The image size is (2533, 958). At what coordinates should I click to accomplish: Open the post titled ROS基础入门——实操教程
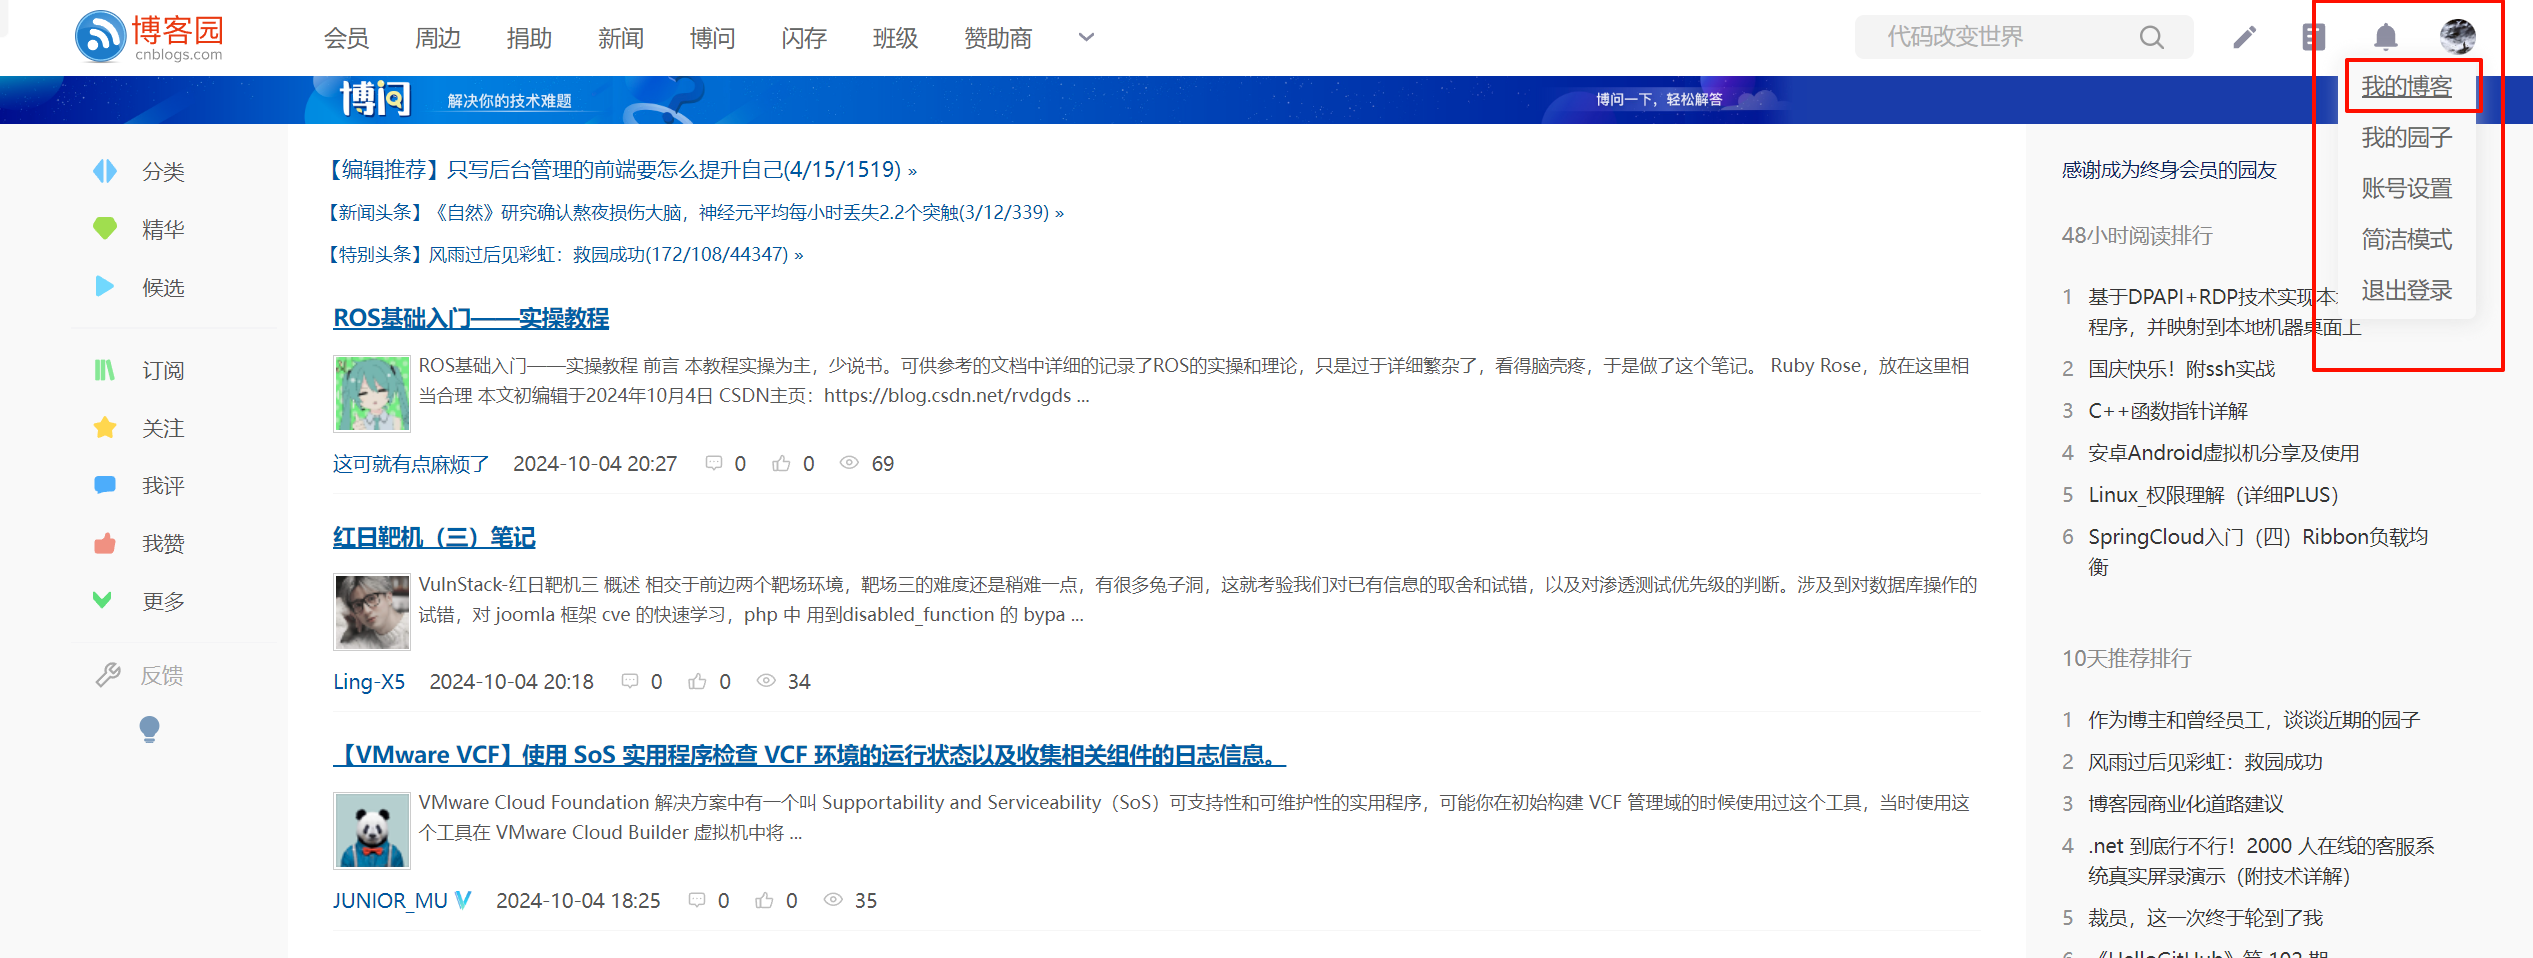pyautogui.click(x=471, y=319)
